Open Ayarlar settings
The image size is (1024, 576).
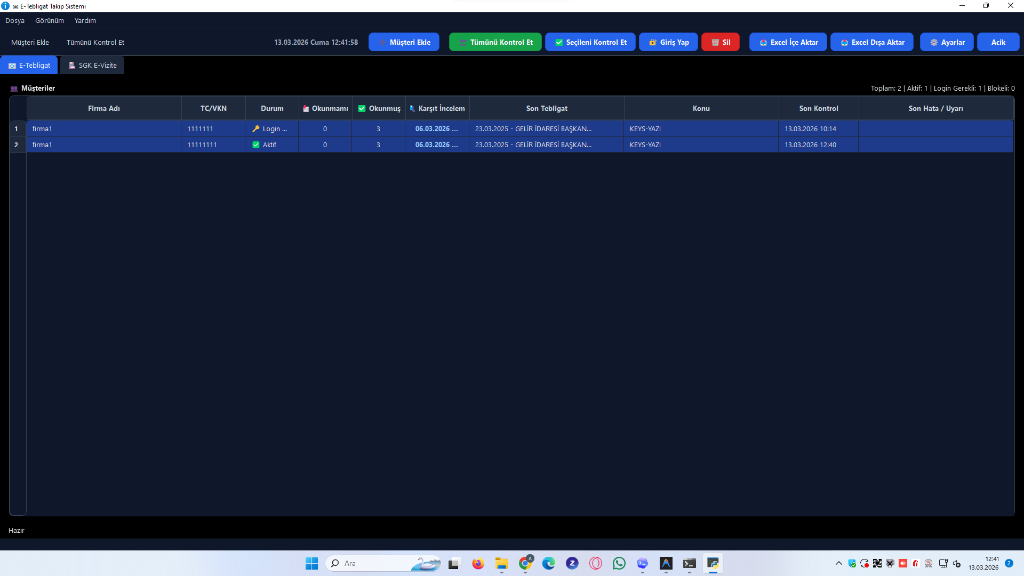[x=946, y=43]
